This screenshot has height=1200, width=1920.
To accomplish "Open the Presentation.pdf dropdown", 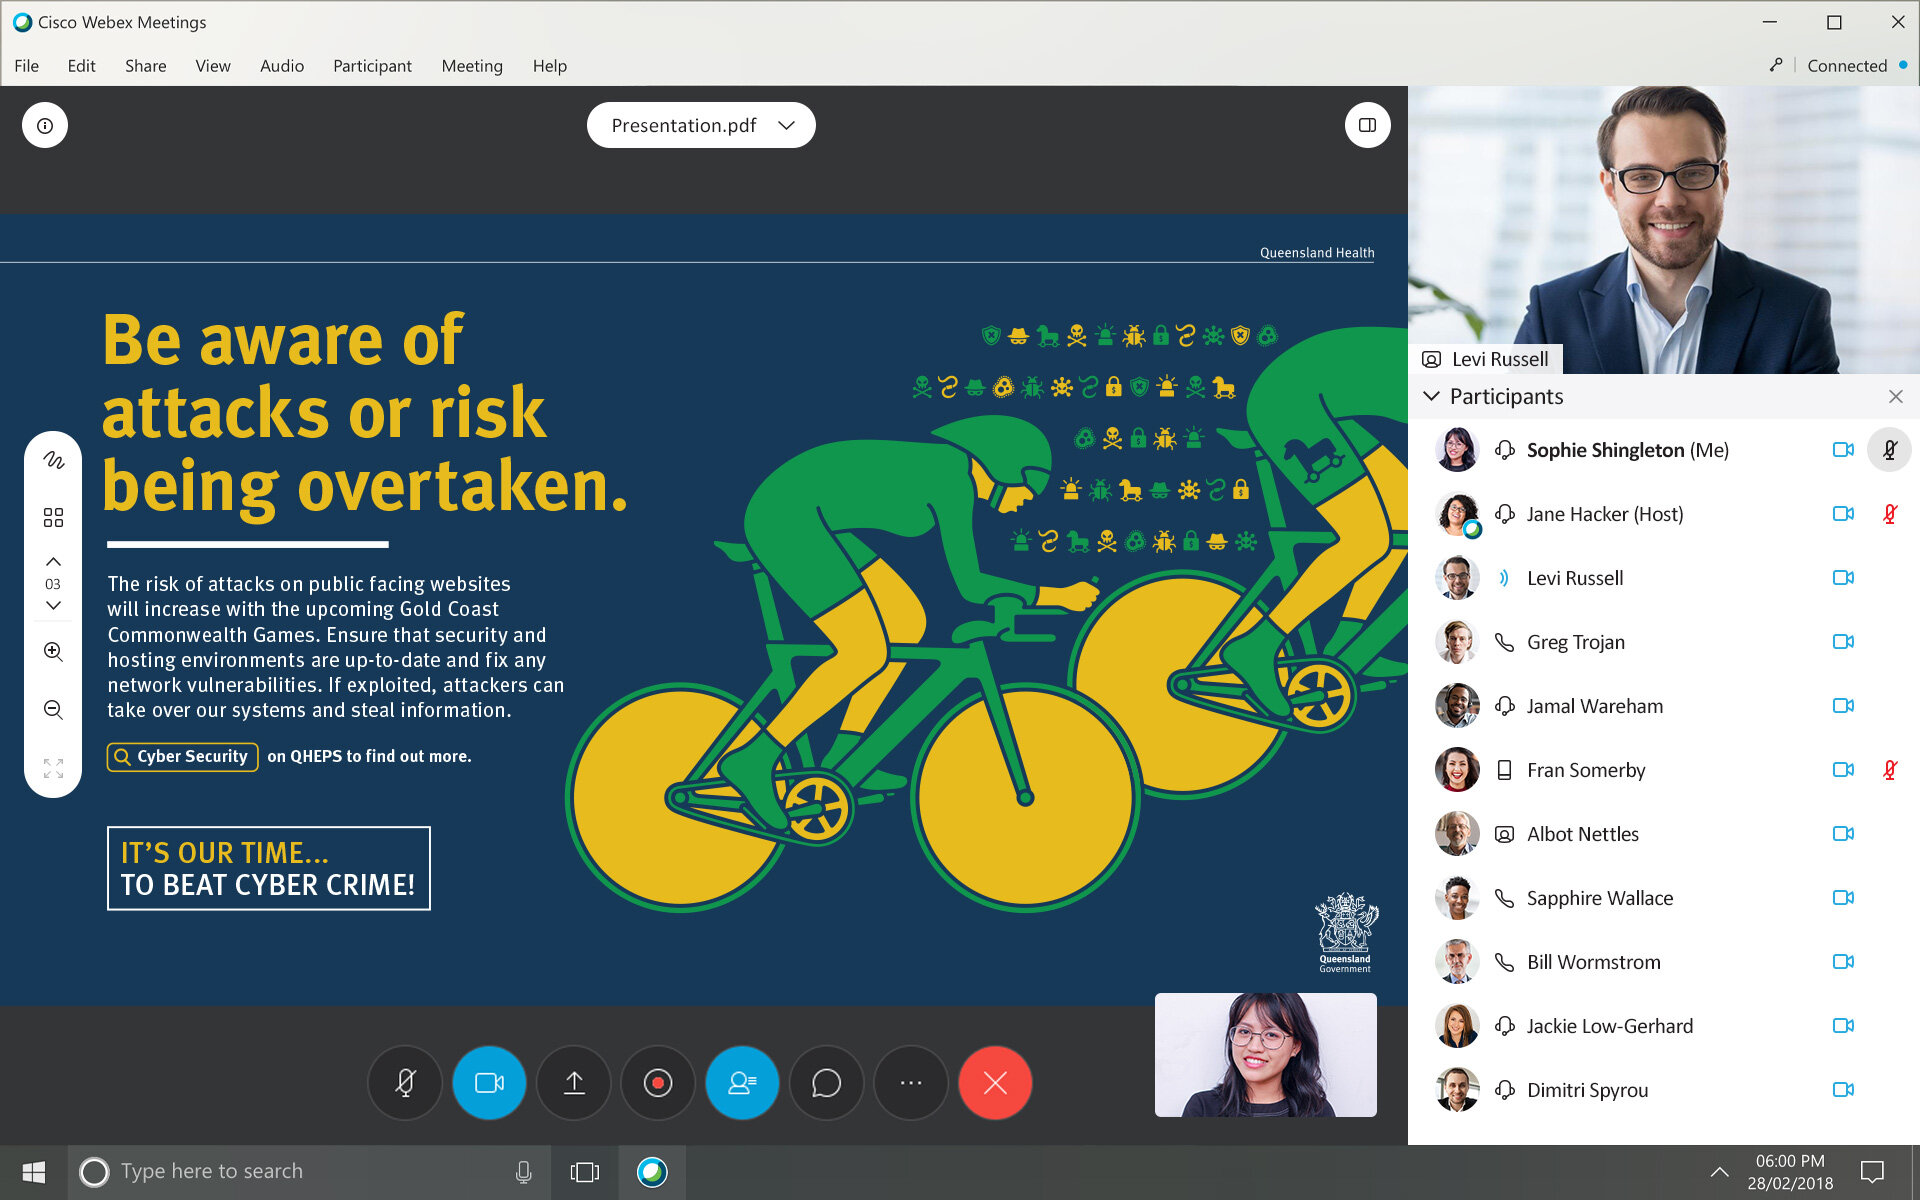I will tap(701, 126).
